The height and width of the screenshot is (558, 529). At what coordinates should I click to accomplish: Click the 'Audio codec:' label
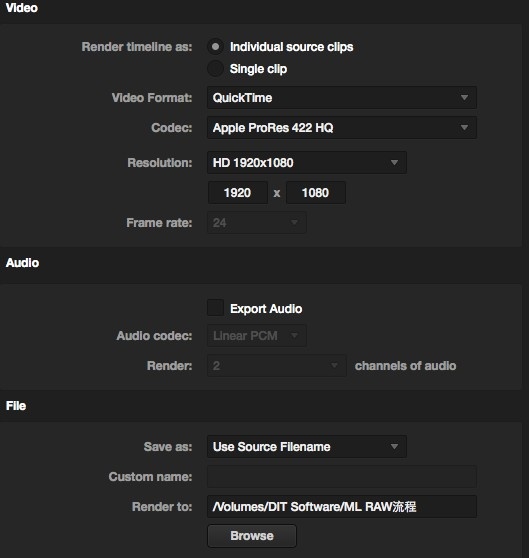tap(154, 336)
